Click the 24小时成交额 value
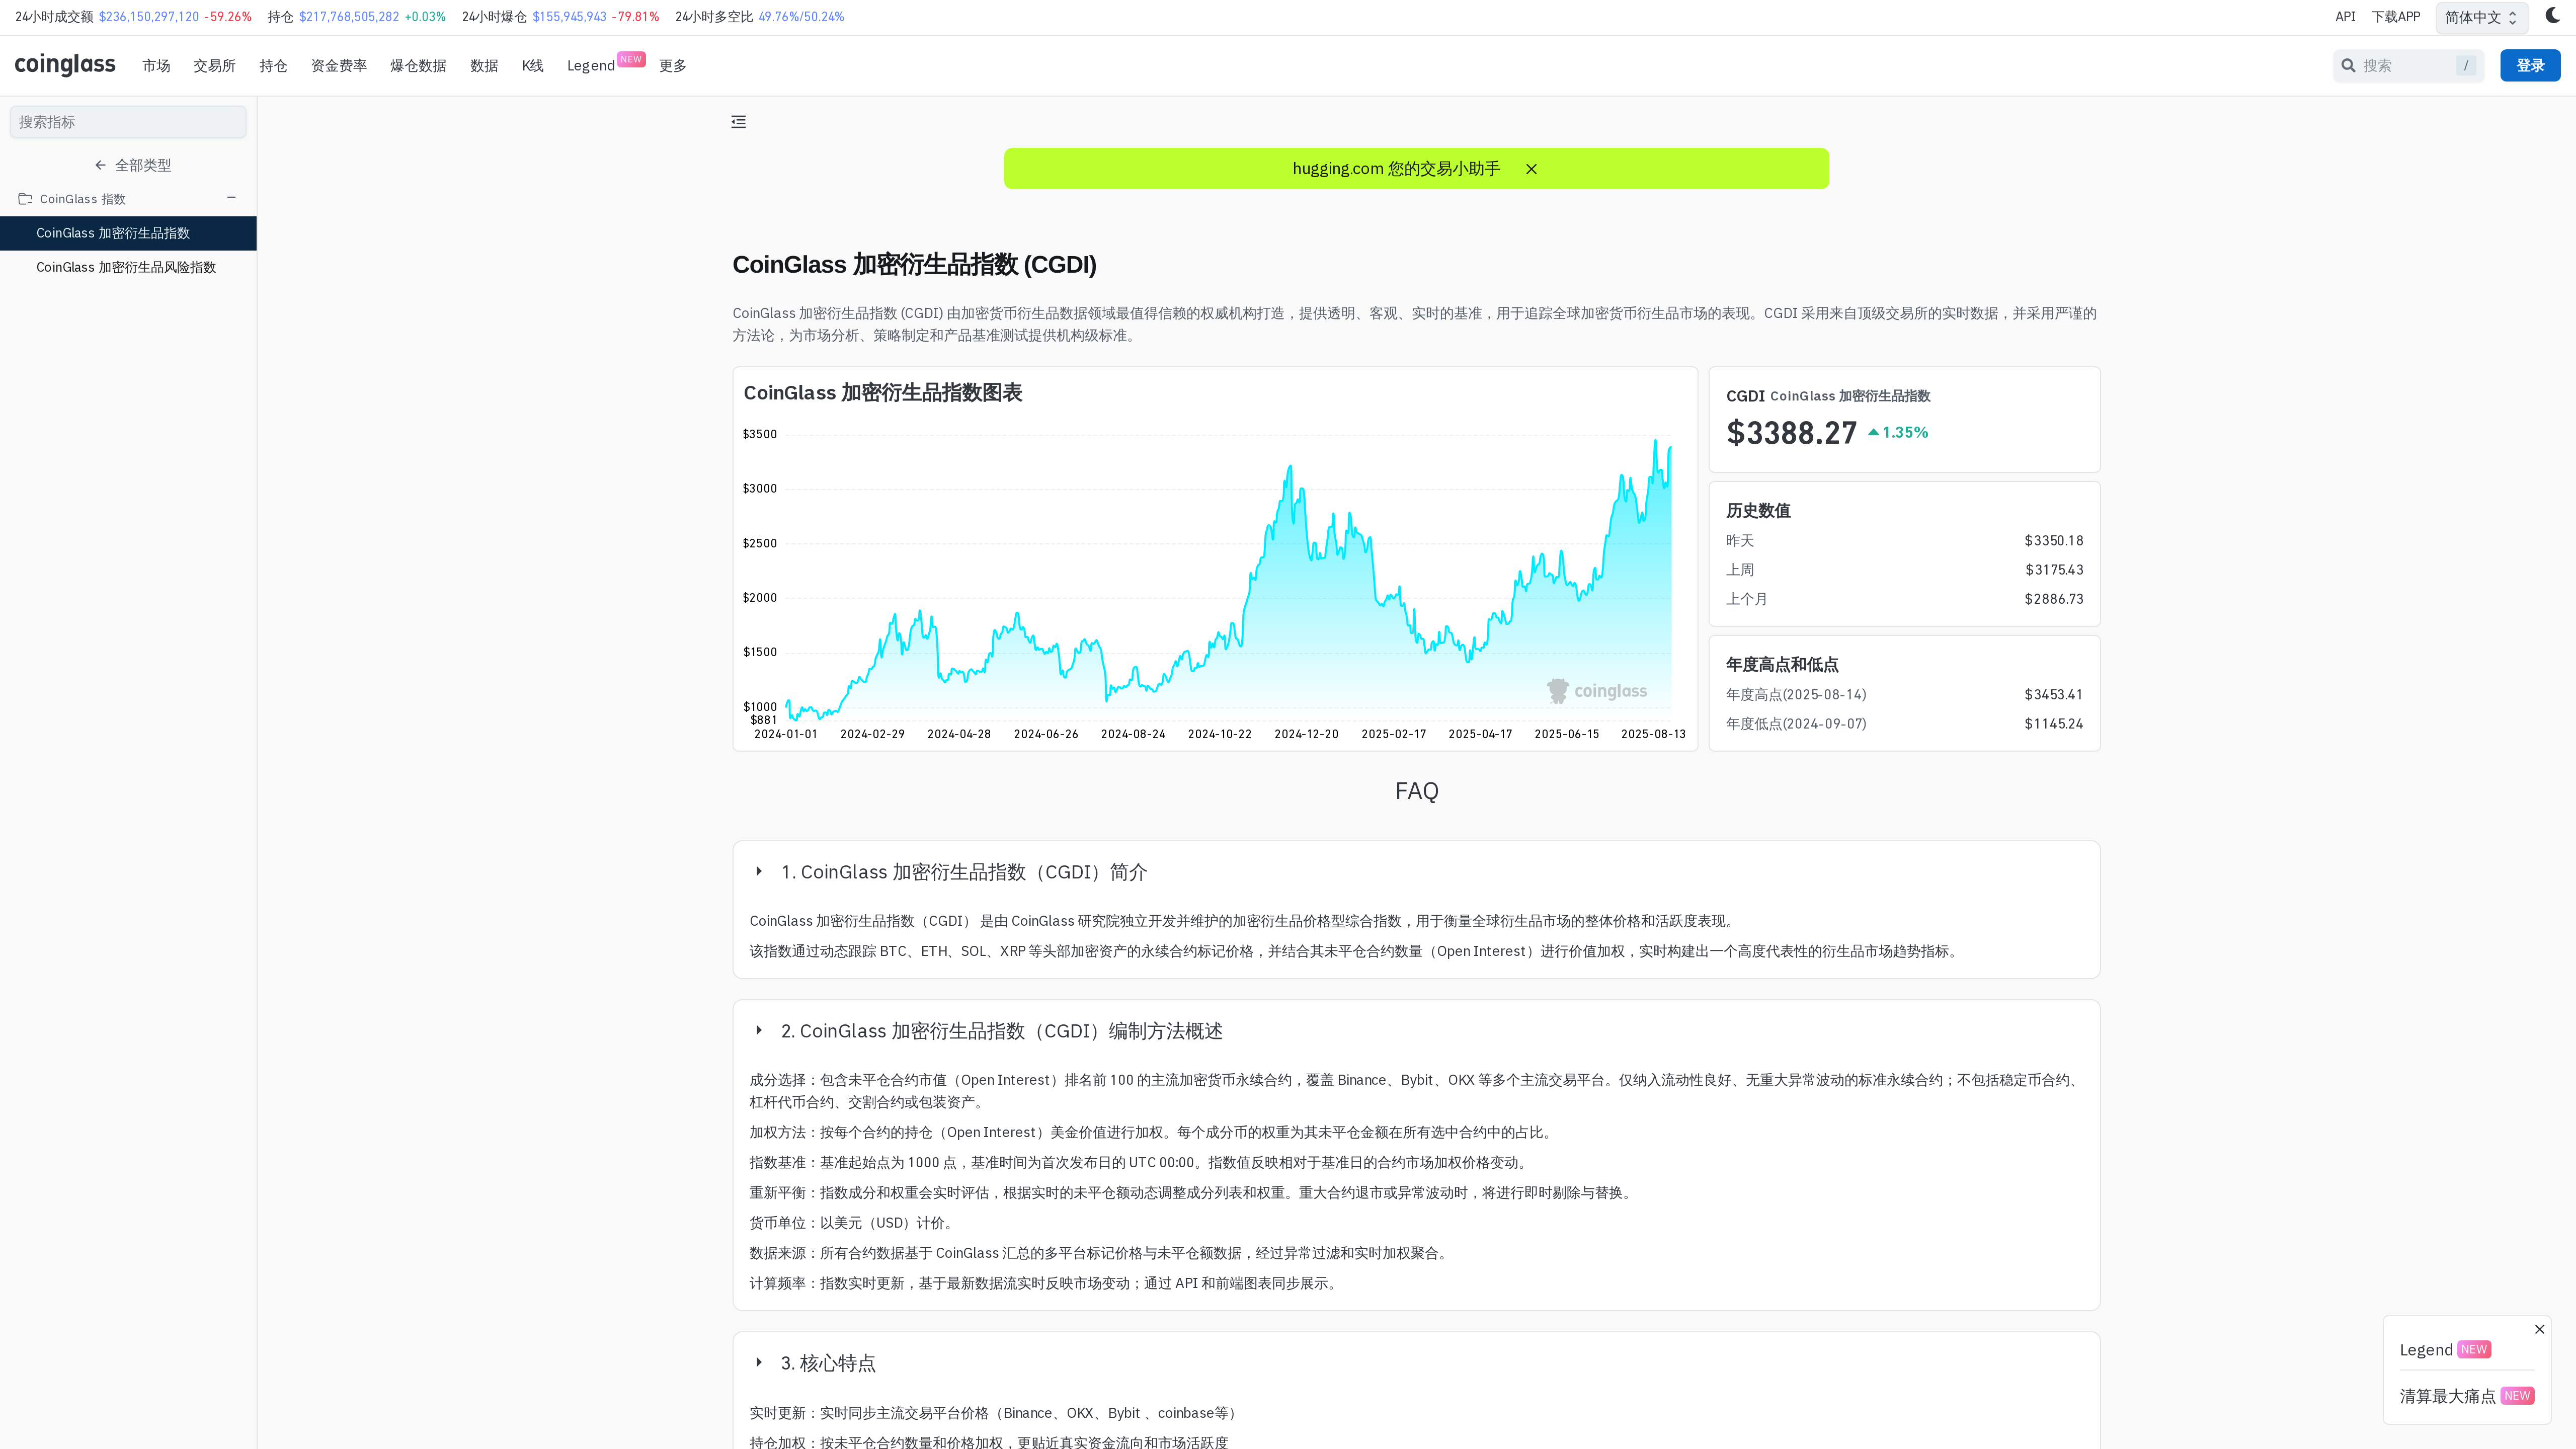 [149, 17]
